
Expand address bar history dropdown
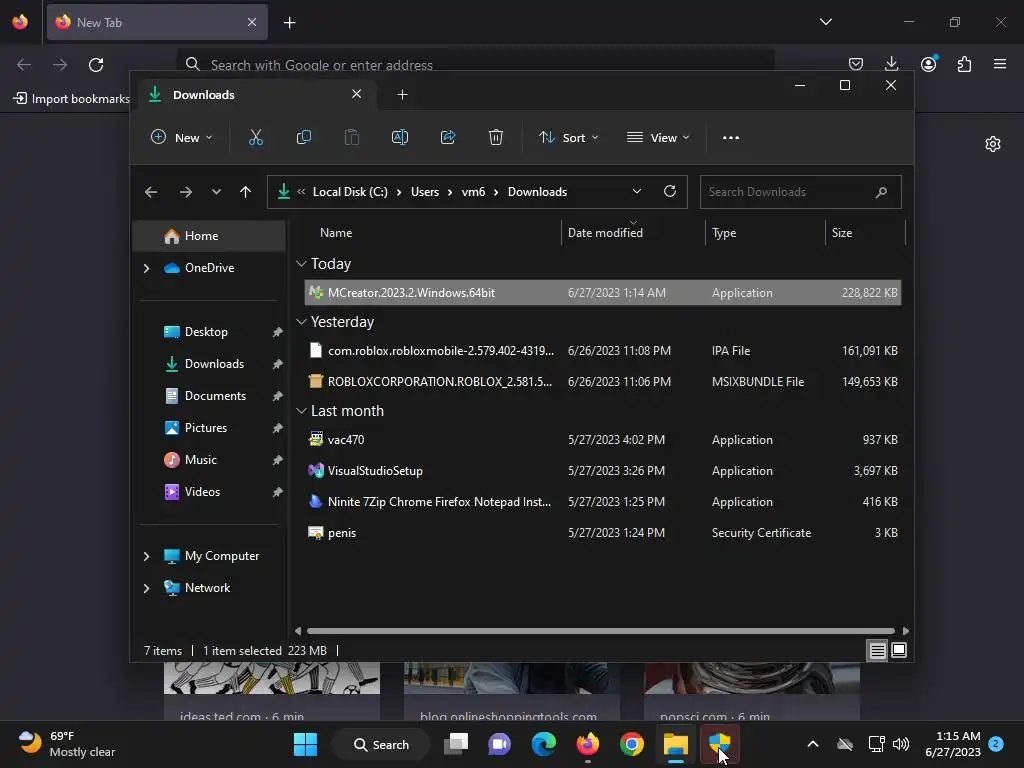click(x=637, y=191)
